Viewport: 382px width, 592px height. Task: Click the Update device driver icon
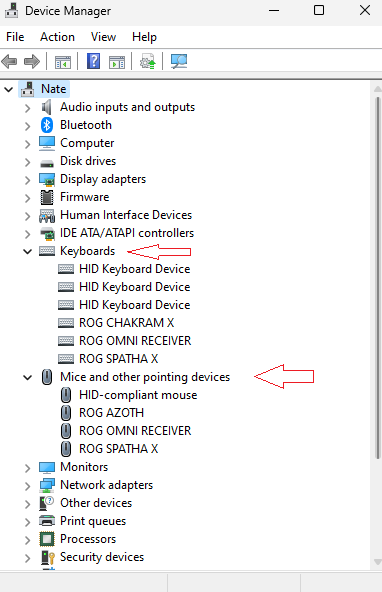148,61
